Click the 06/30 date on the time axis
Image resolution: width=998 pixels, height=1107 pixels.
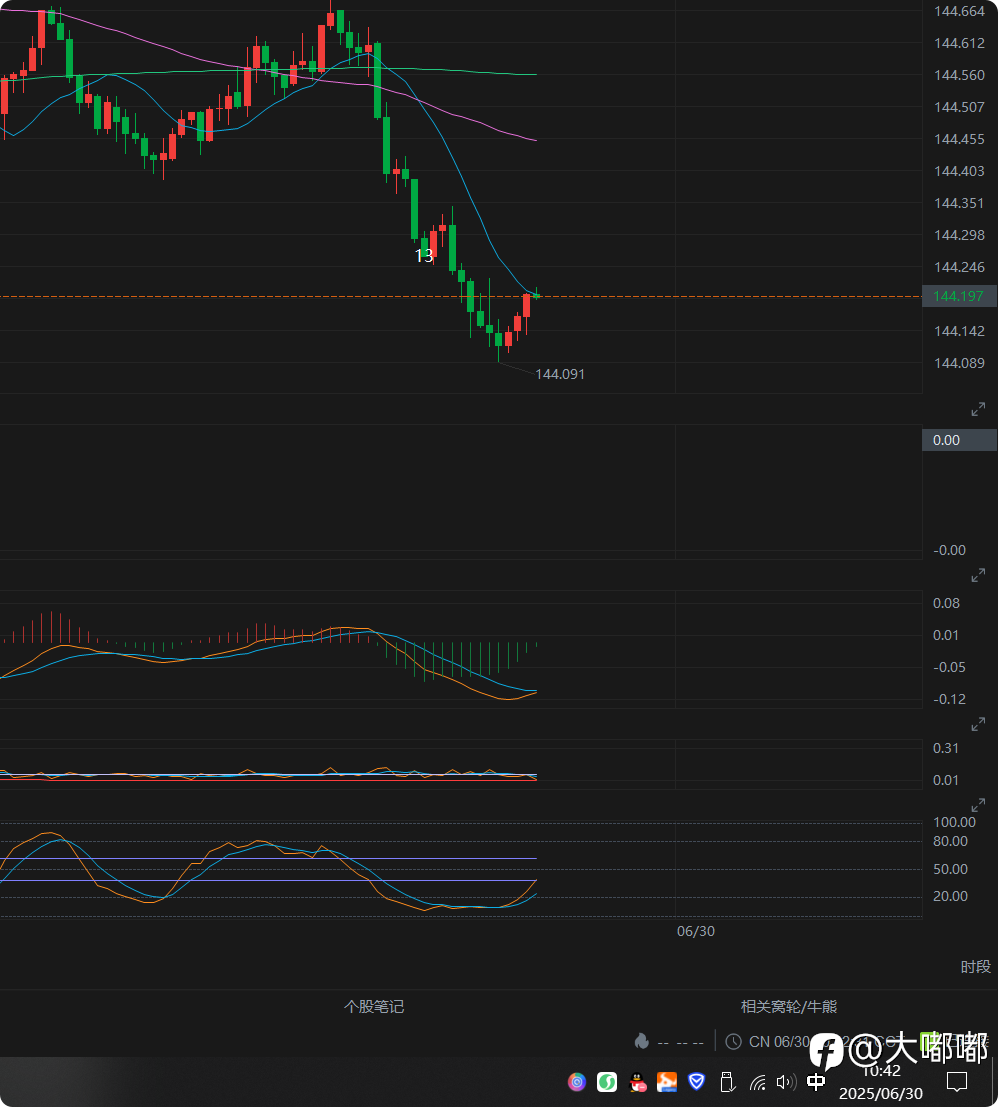coord(695,931)
